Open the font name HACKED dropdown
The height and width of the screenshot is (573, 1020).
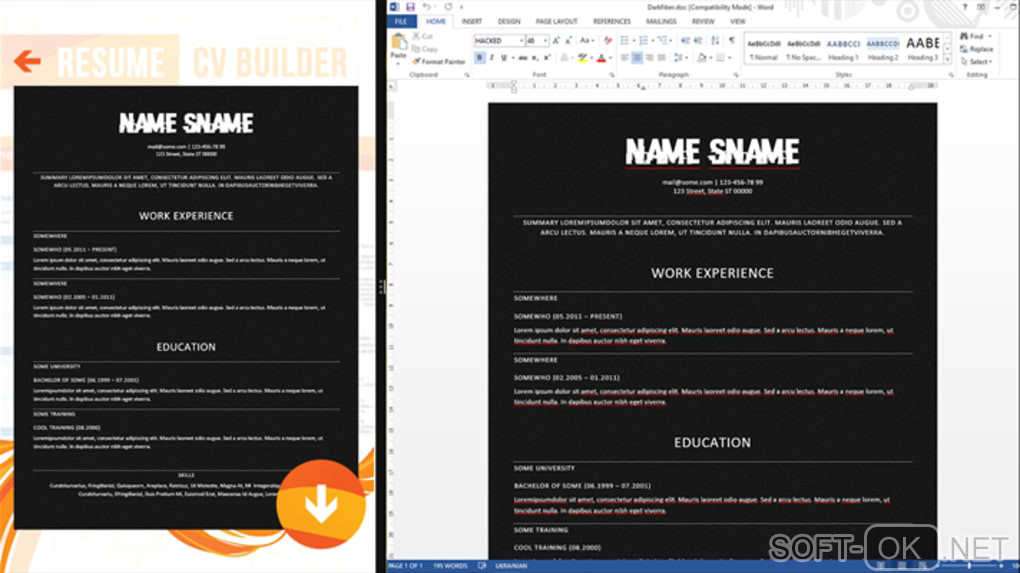click(x=521, y=40)
